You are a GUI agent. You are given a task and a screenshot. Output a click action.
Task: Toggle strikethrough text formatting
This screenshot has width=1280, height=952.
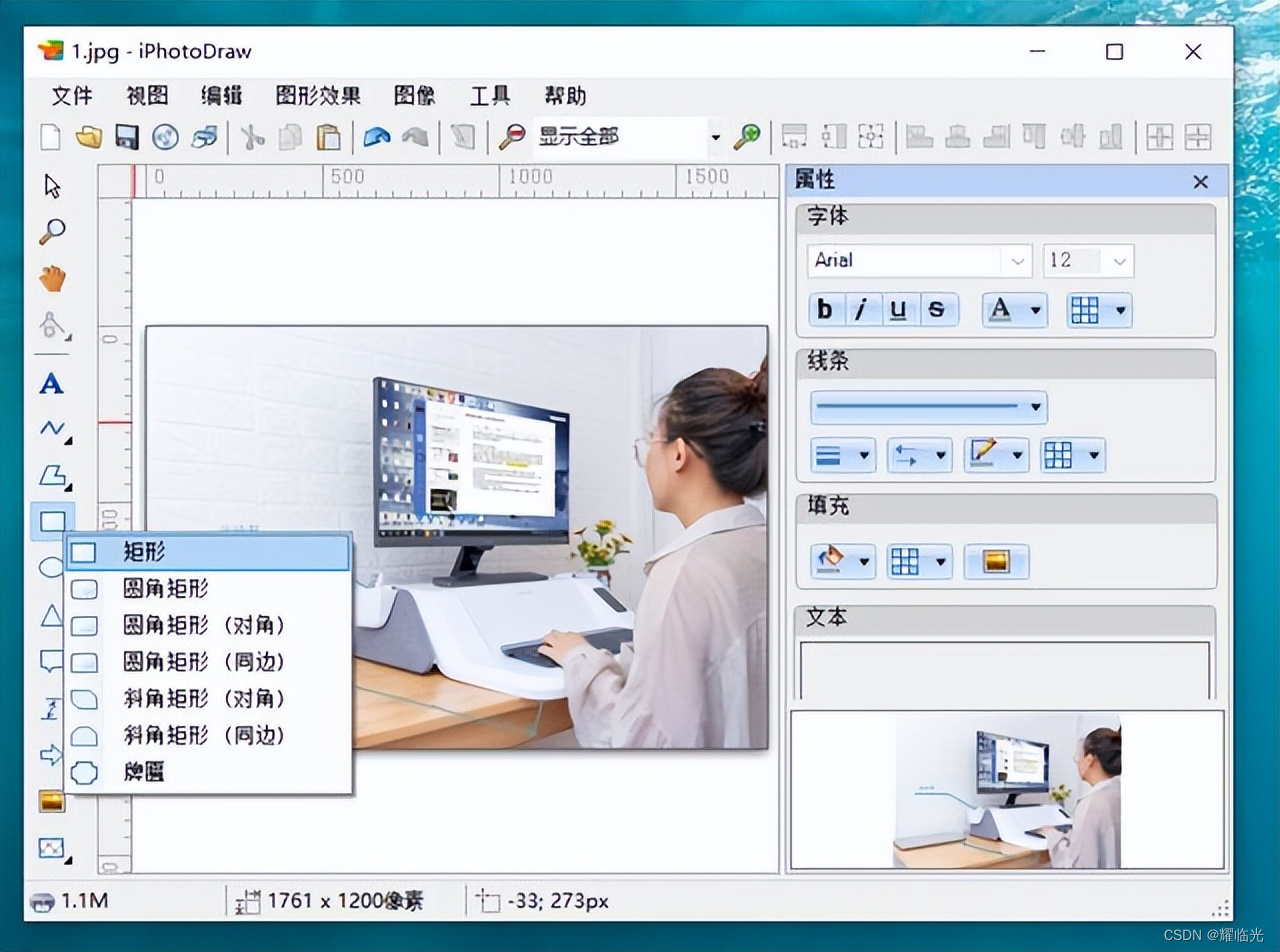click(937, 310)
